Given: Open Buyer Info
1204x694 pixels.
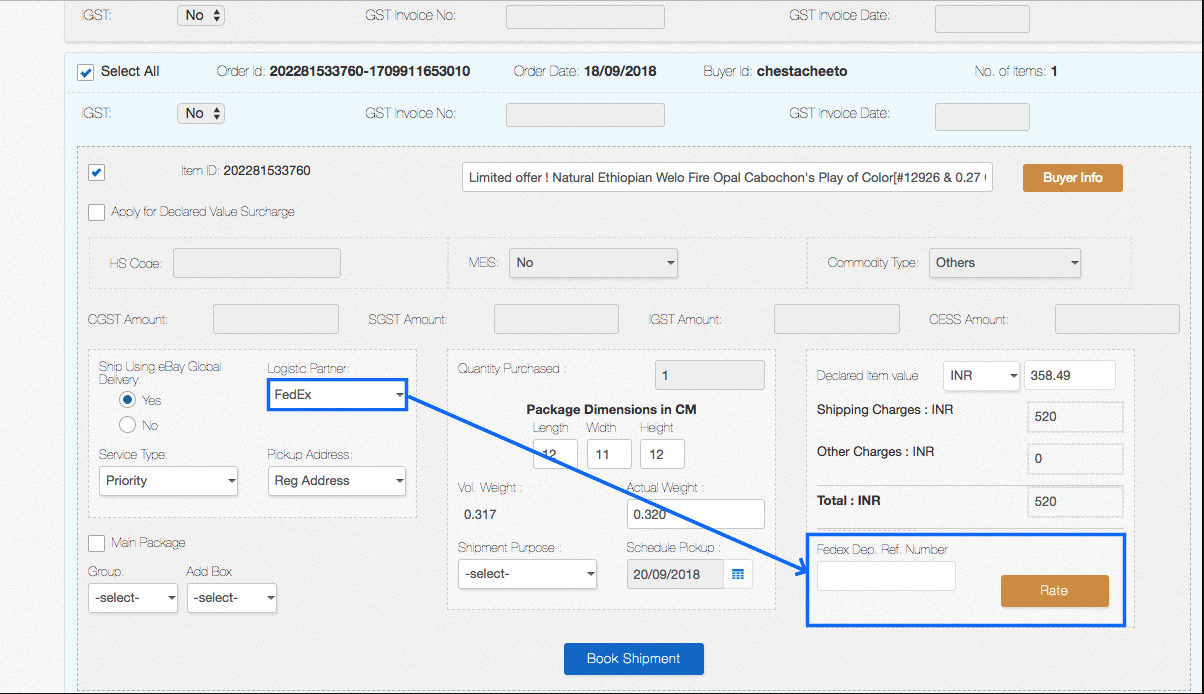Looking at the screenshot, I should click(x=1072, y=178).
